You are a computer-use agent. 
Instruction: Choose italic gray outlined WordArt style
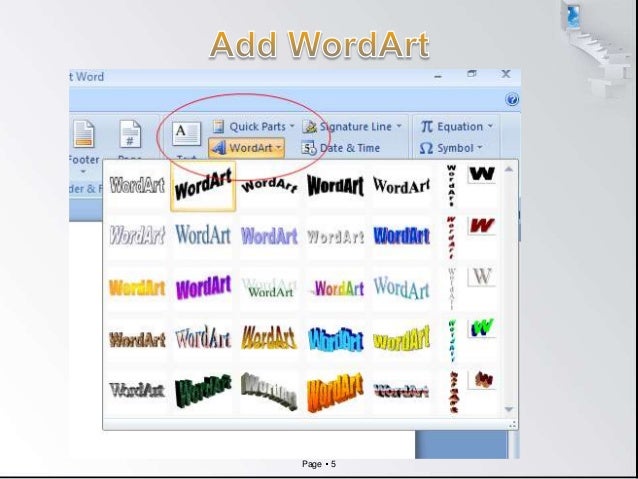click(x=137, y=236)
